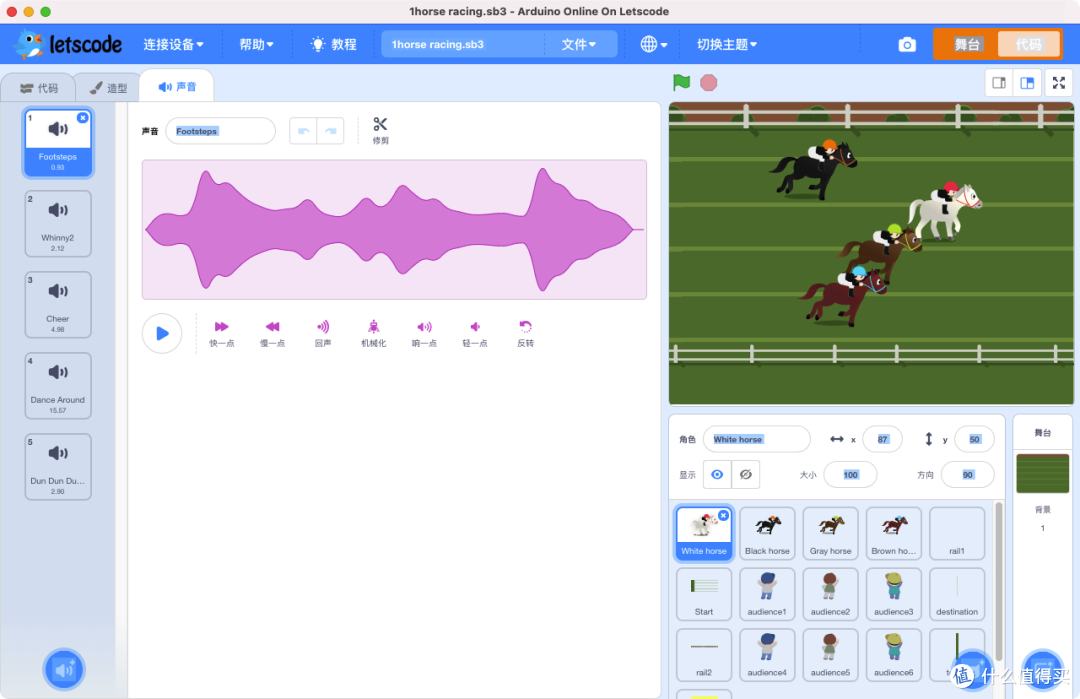The height and width of the screenshot is (699, 1080).
Task: Switch to large stage layout
Action: [1027, 83]
